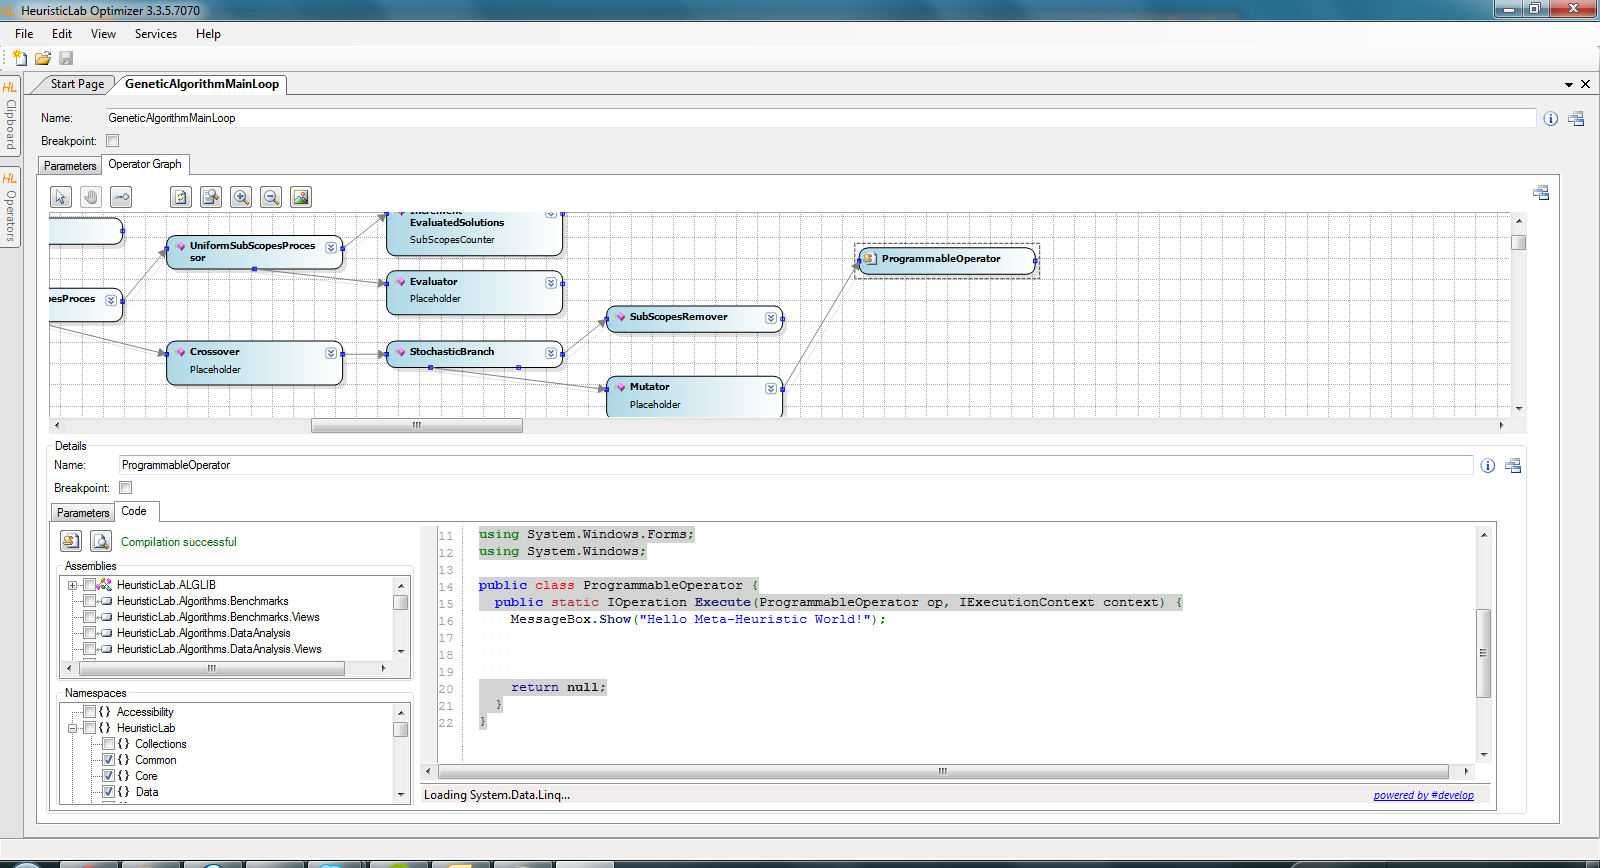Click the windows icon in Details section
The height and width of the screenshot is (868, 1600).
click(1513, 465)
